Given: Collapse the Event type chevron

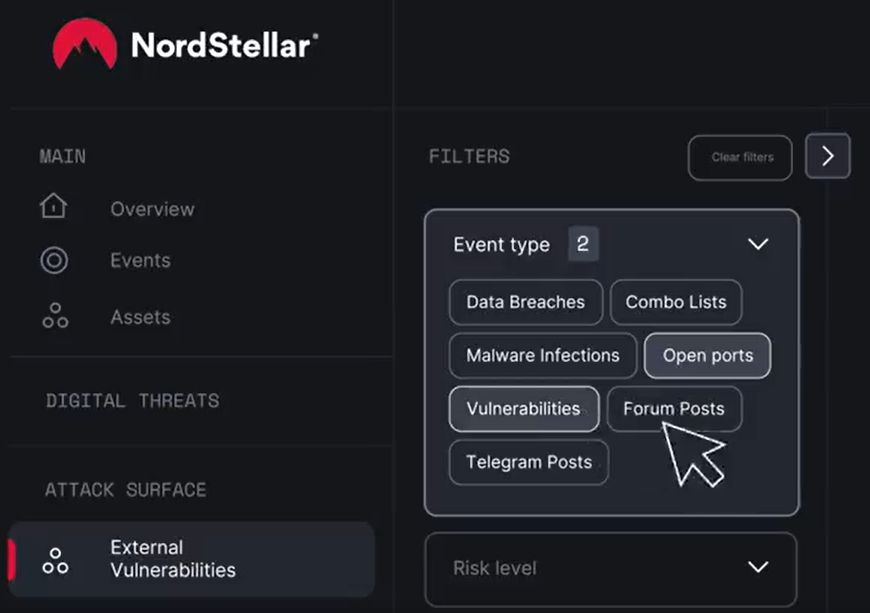Looking at the screenshot, I should pos(758,244).
